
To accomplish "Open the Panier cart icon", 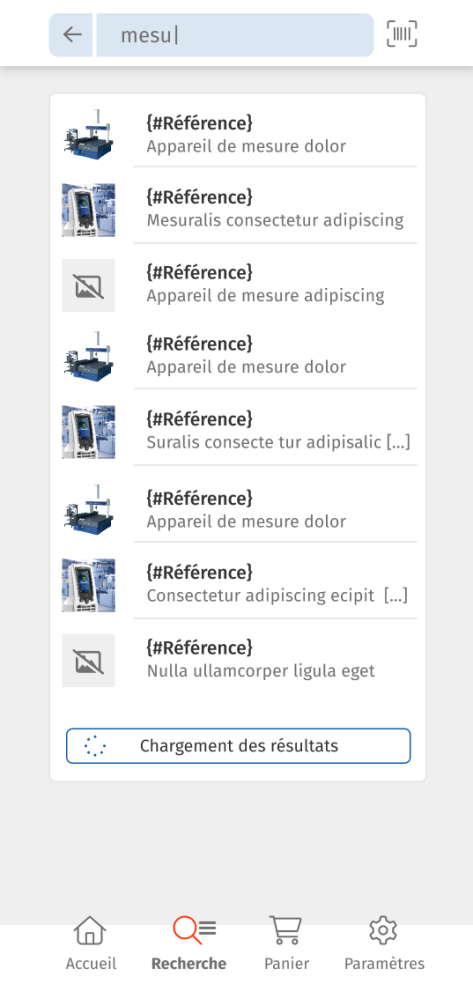I will click(285, 931).
